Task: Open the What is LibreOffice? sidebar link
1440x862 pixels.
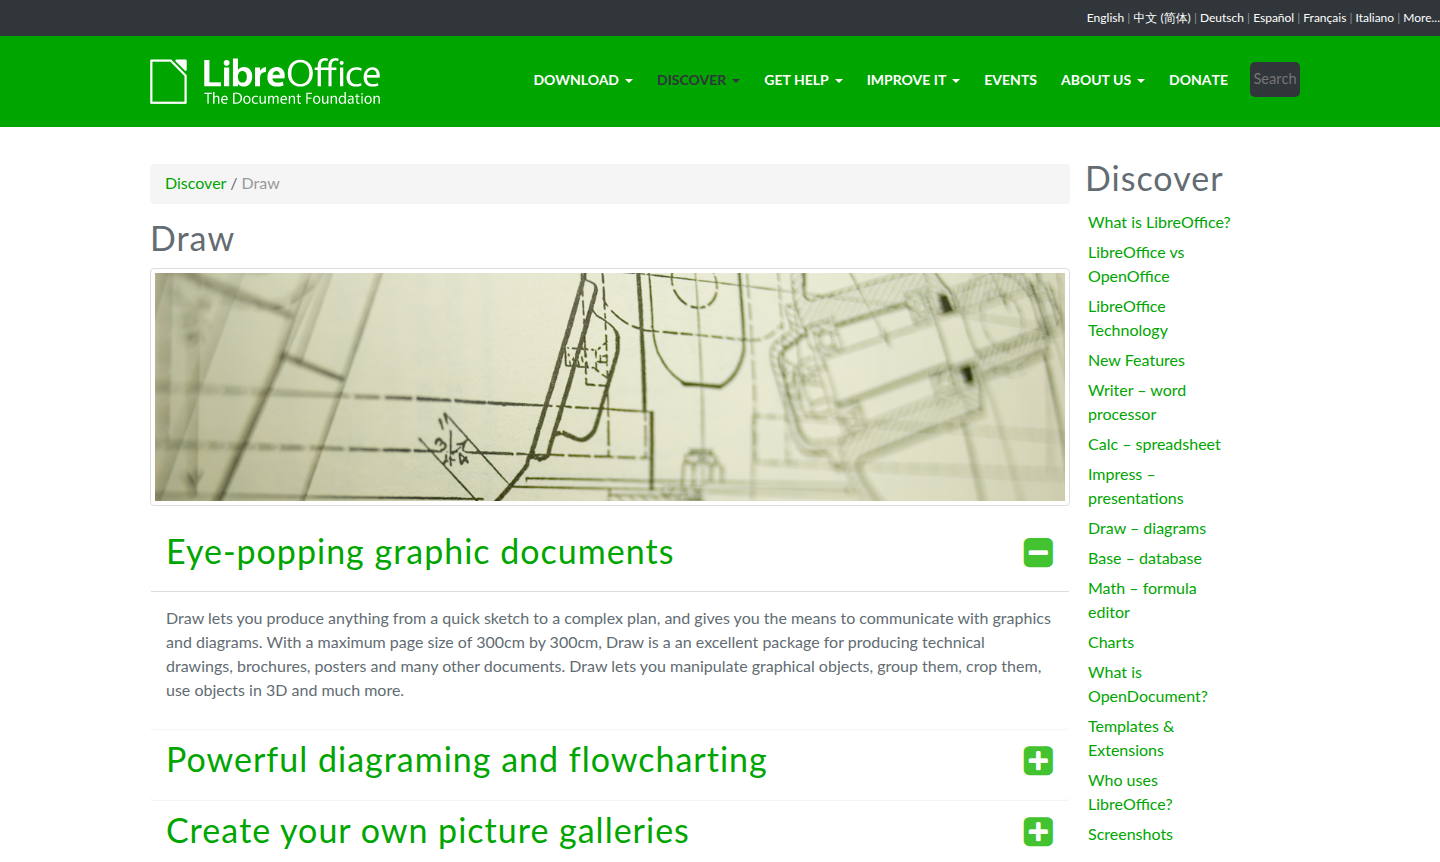Action: [1159, 223]
